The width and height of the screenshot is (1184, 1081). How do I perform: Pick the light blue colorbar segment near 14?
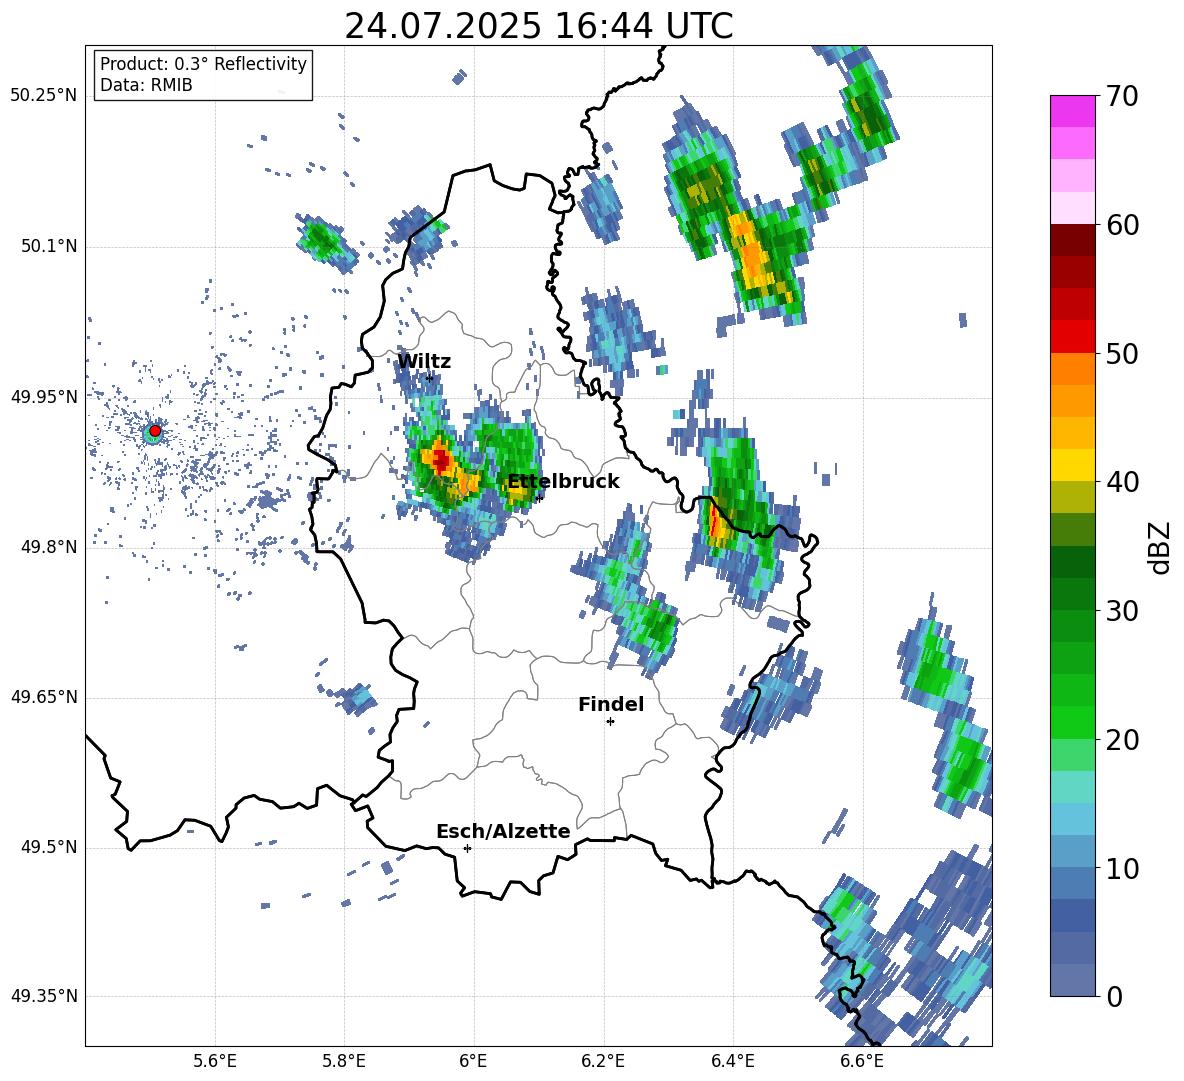tap(1072, 819)
